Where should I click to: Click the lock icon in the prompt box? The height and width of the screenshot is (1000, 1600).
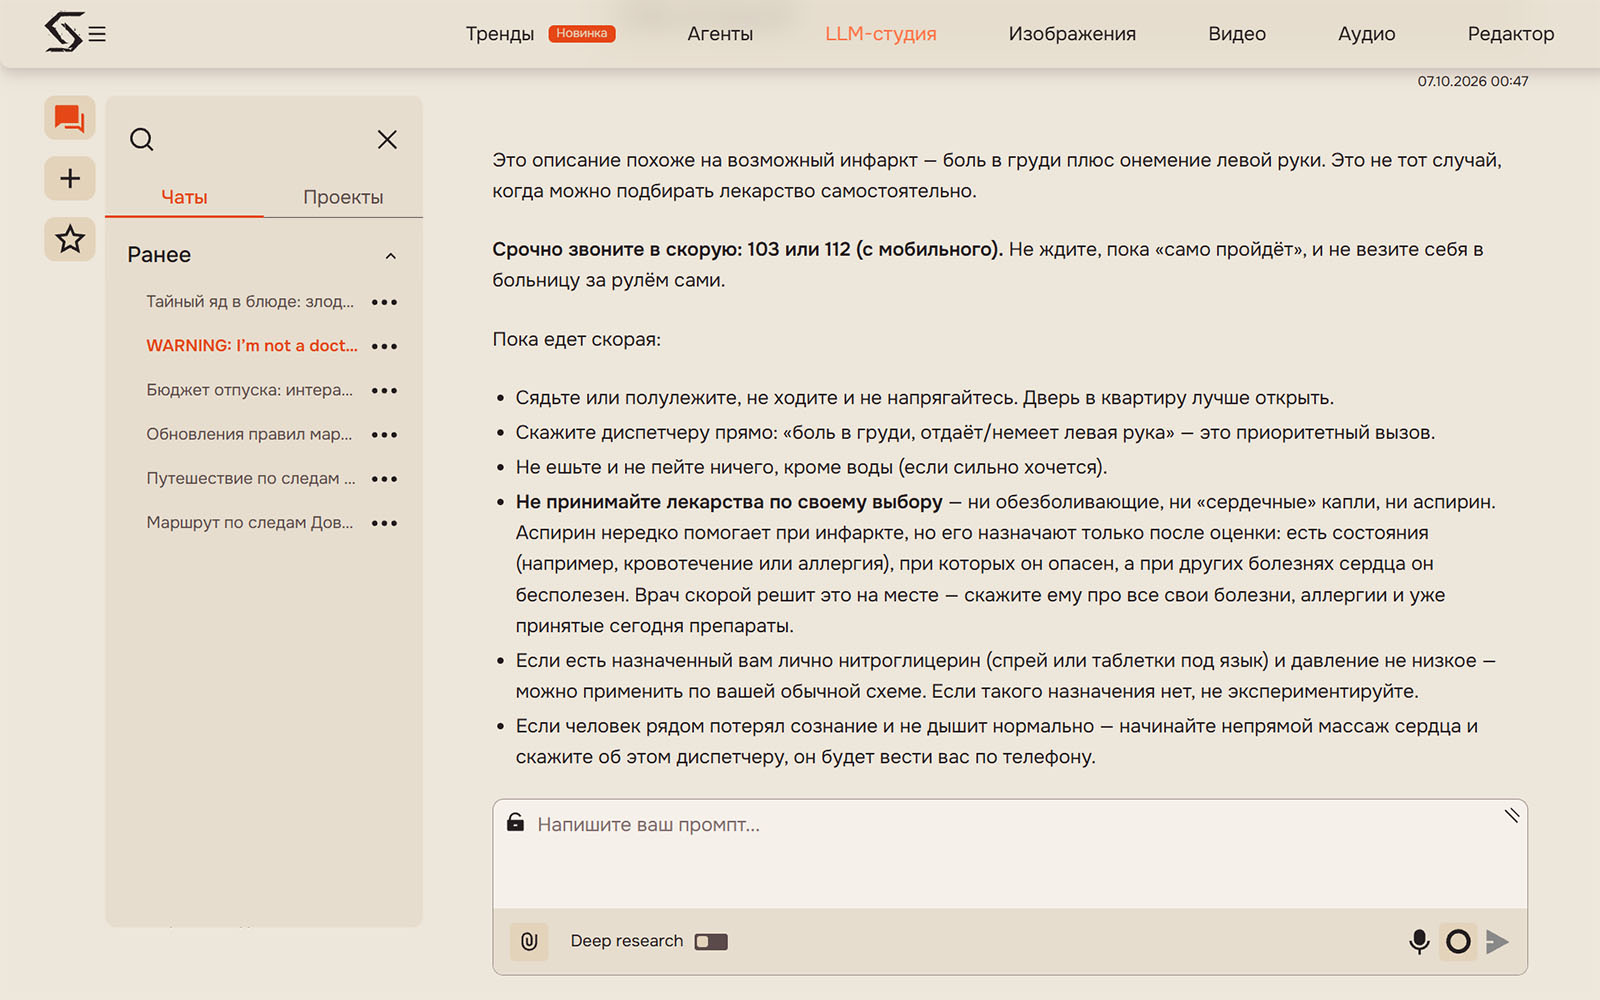pos(515,822)
